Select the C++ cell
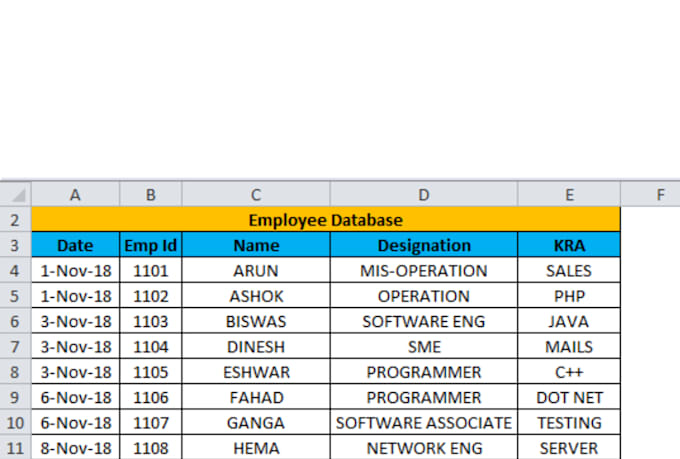 click(569, 371)
